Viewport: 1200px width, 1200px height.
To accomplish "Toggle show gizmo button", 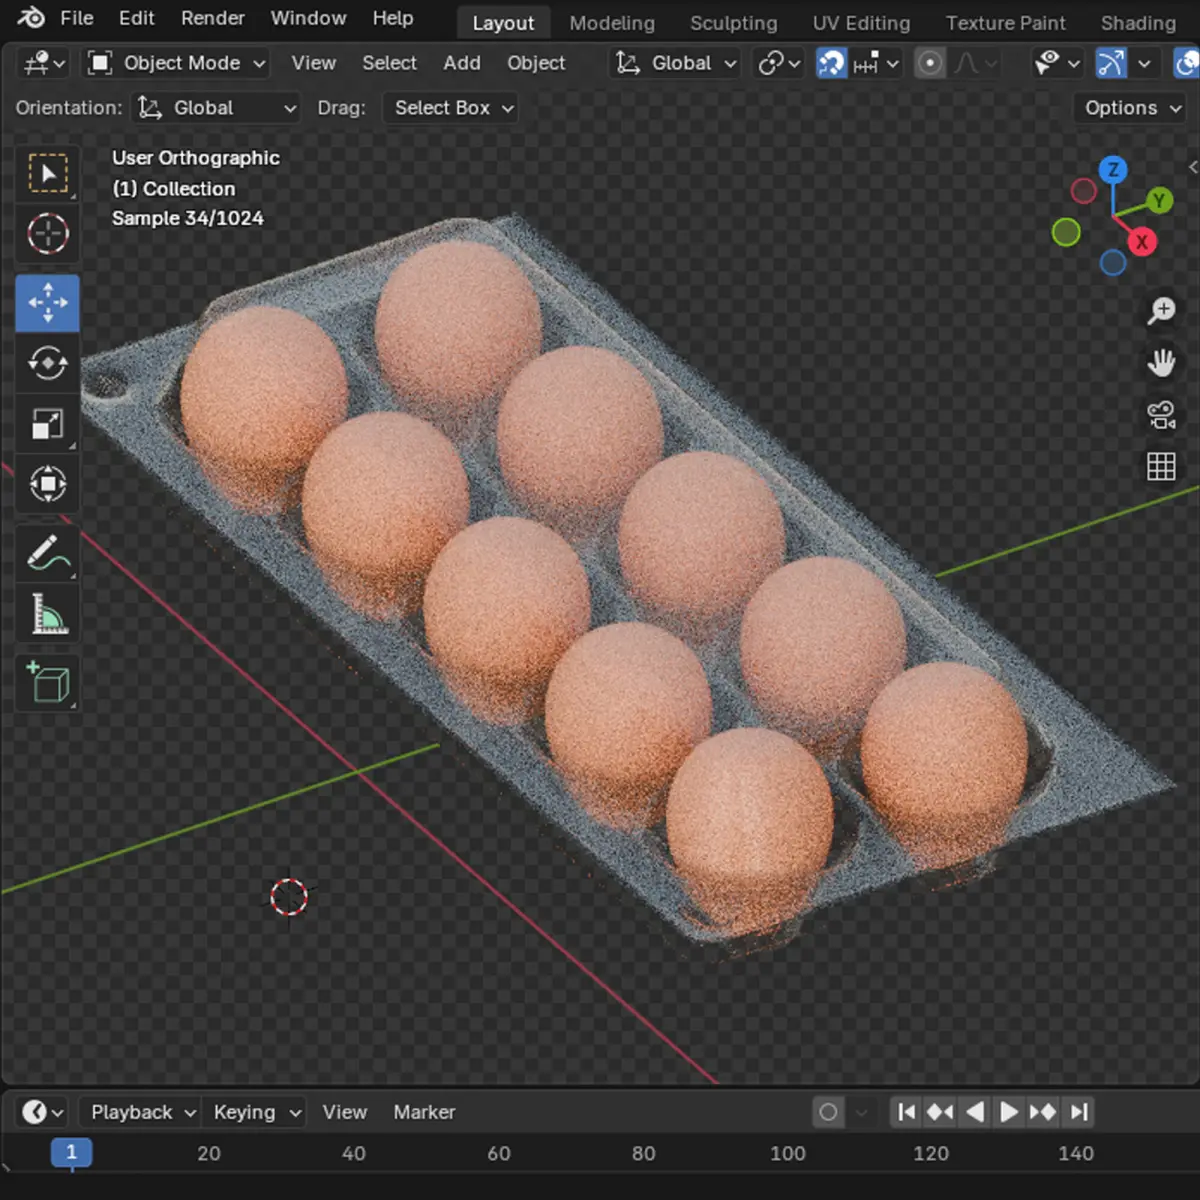I will [x=1110, y=63].
